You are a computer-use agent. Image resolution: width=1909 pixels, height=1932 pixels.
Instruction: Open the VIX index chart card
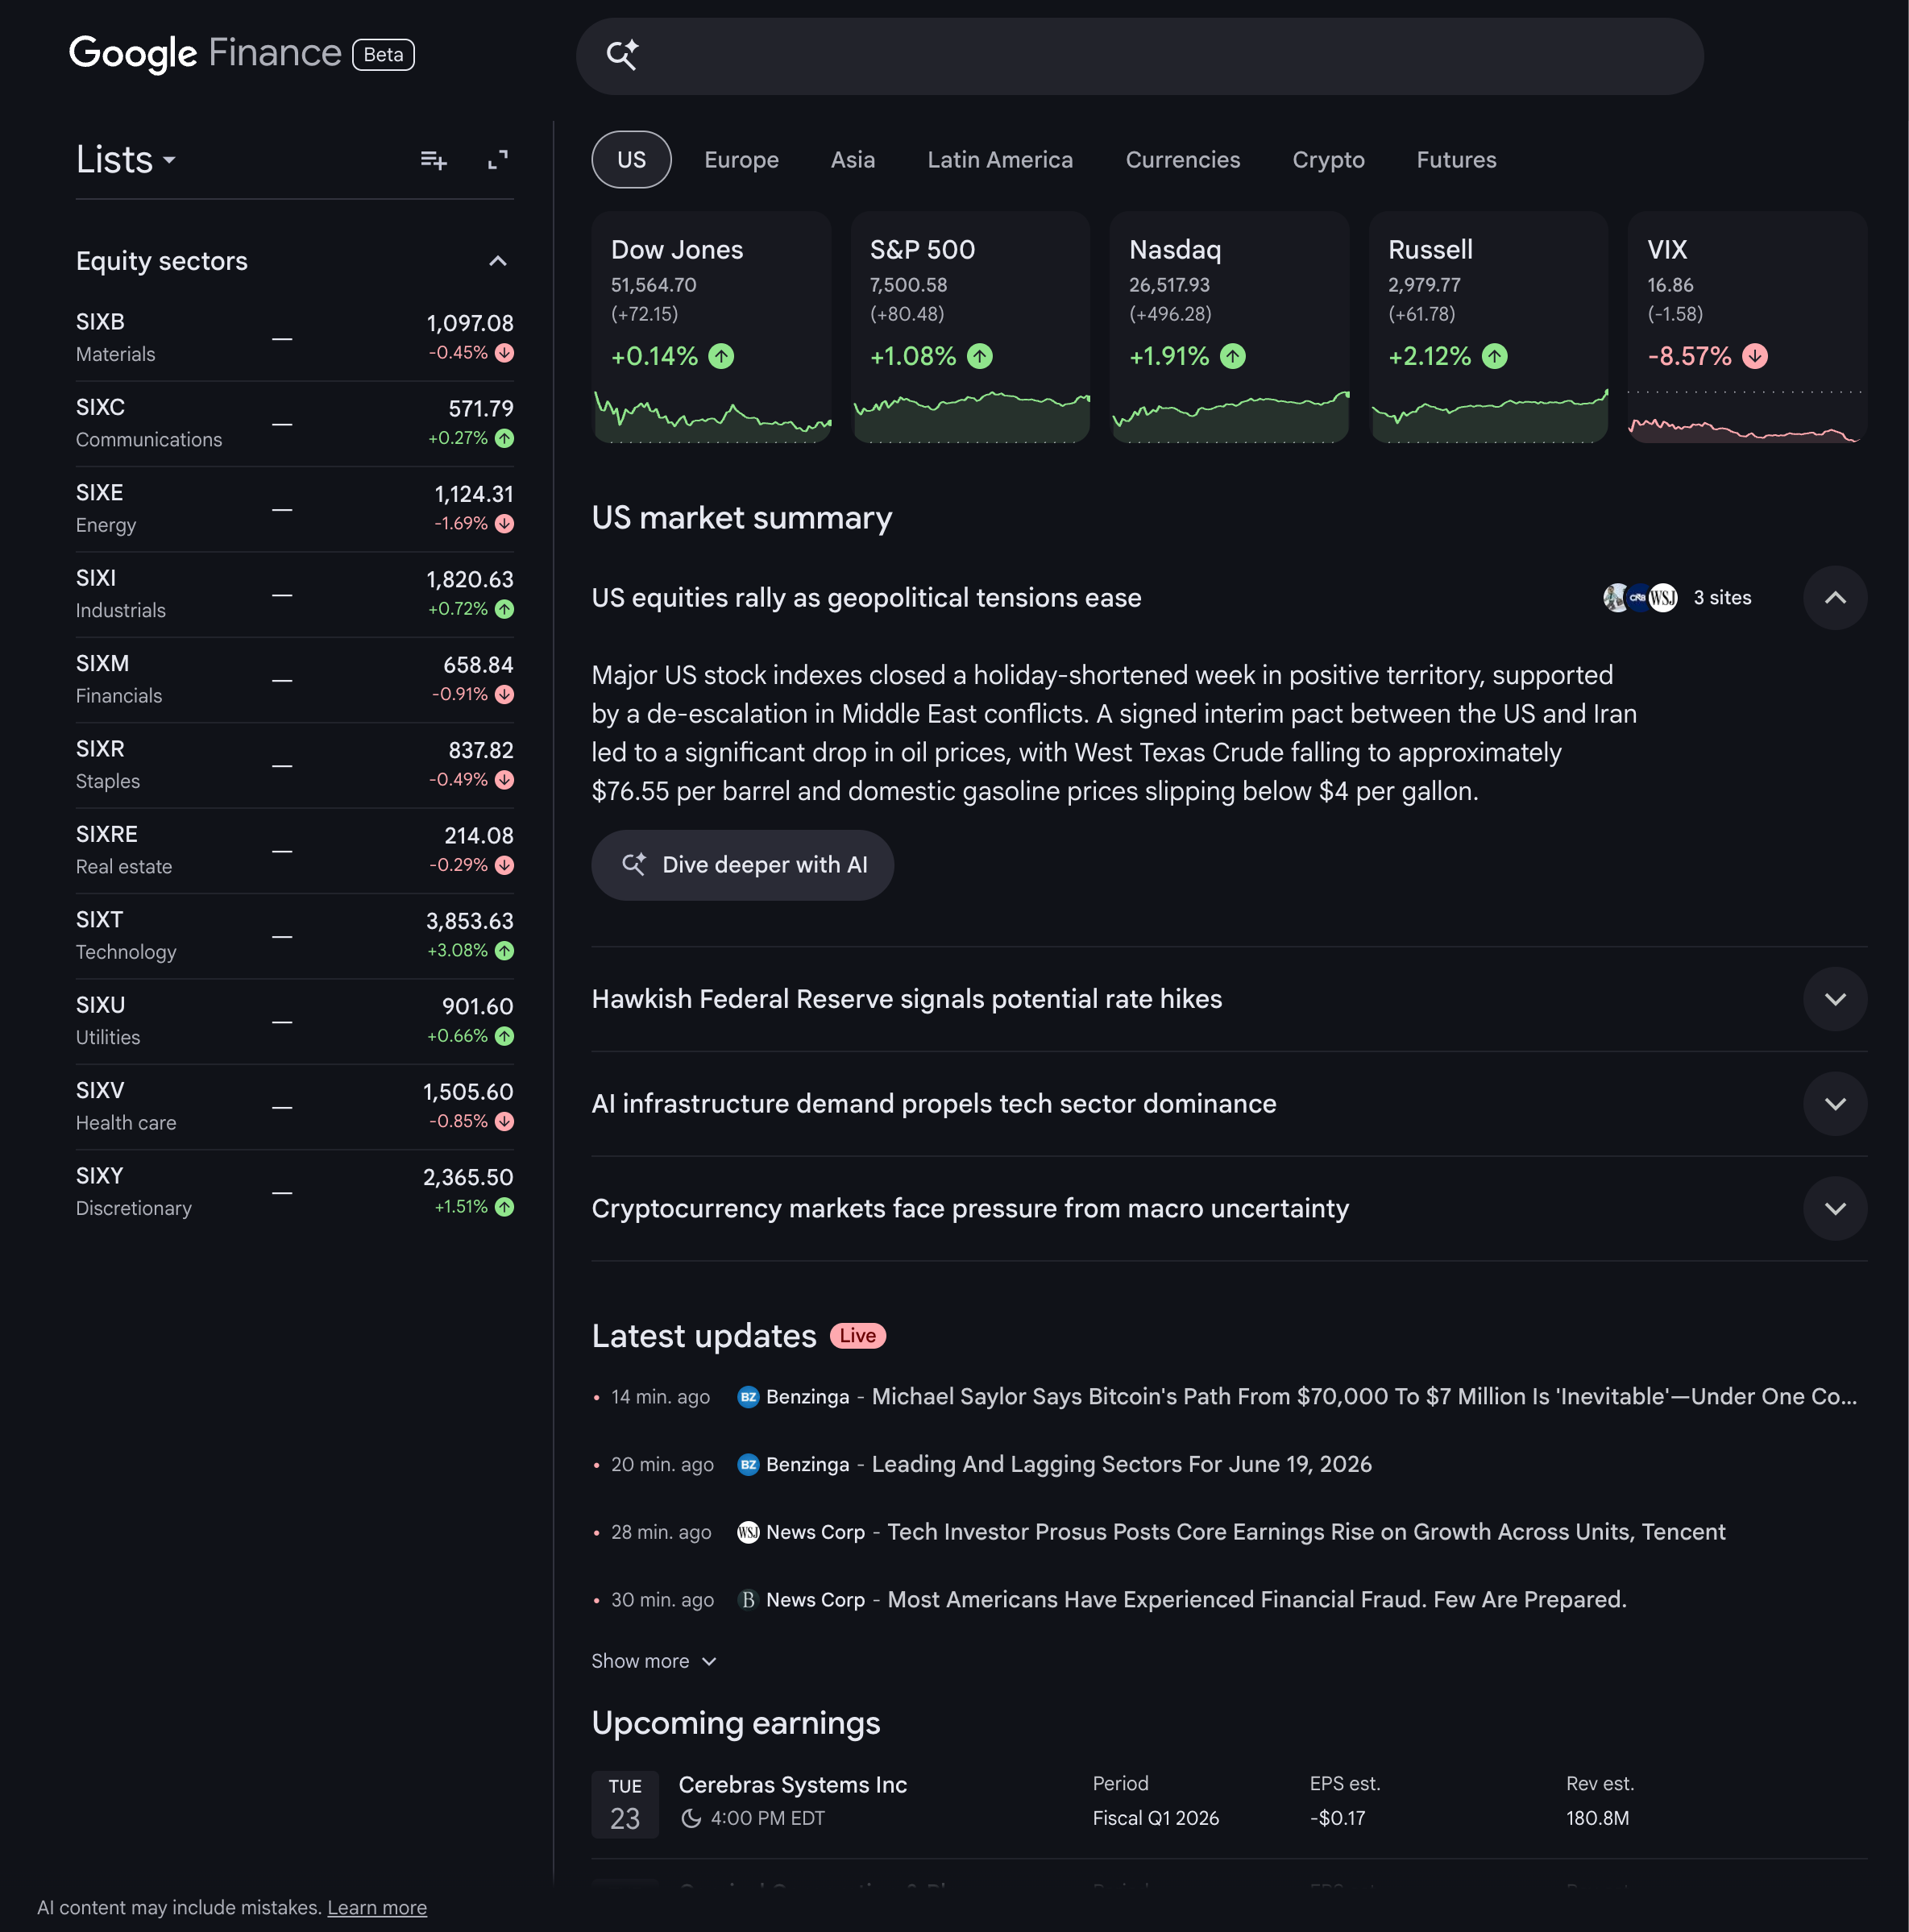click(1747, 327)
